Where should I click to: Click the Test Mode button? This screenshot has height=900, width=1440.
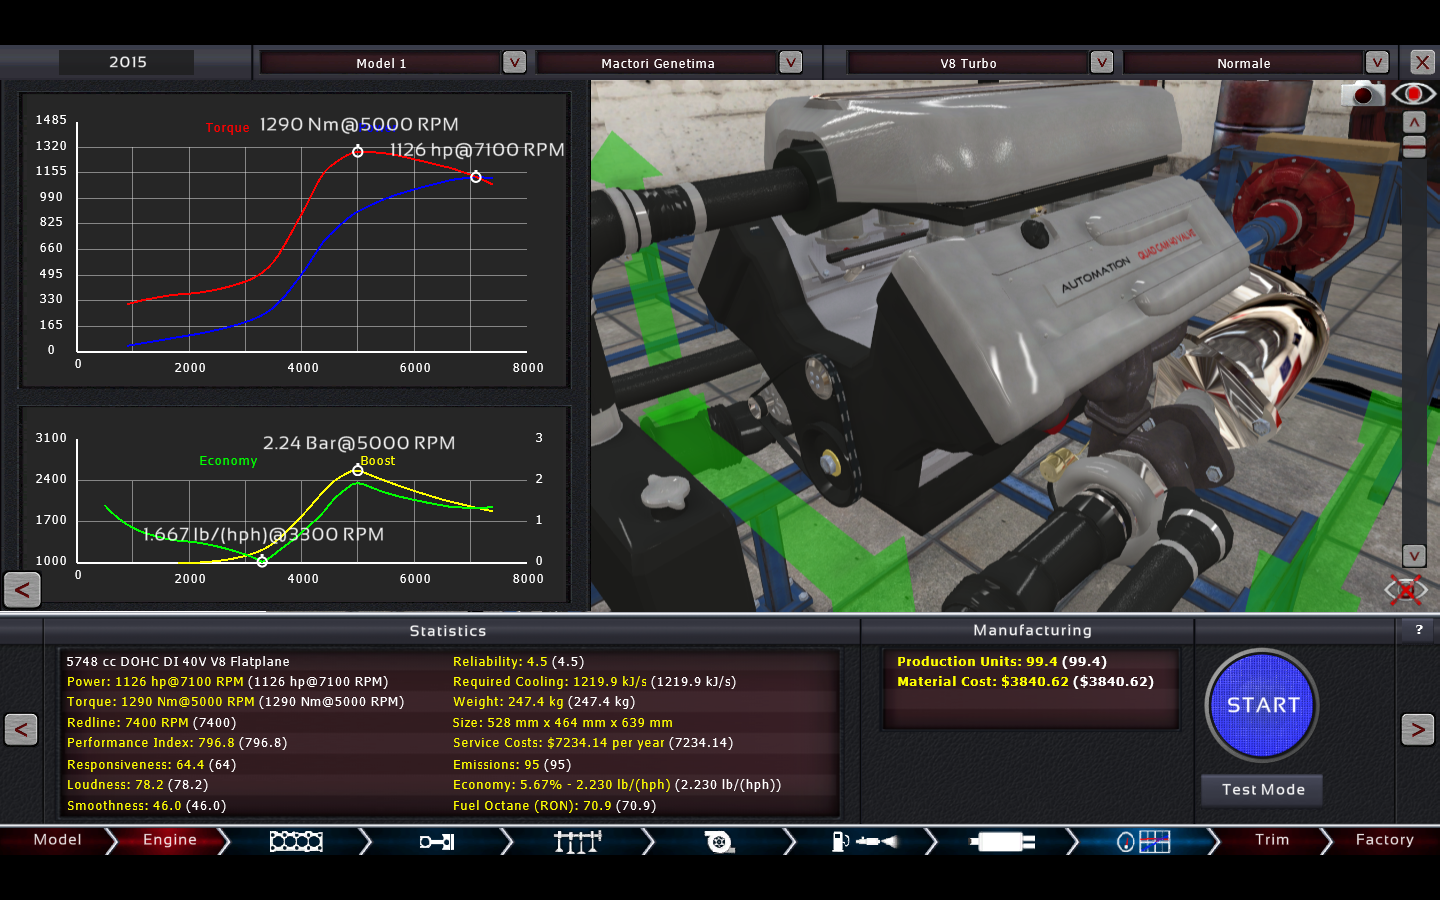coord(1263,790)
